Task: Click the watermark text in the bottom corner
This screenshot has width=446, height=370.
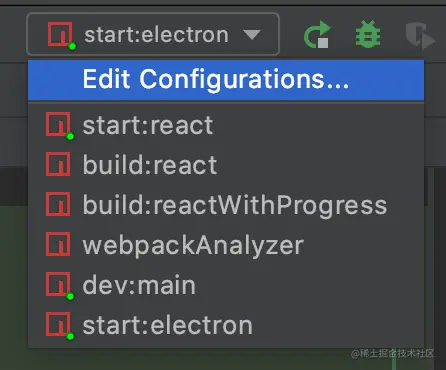Action: [393, 353]
